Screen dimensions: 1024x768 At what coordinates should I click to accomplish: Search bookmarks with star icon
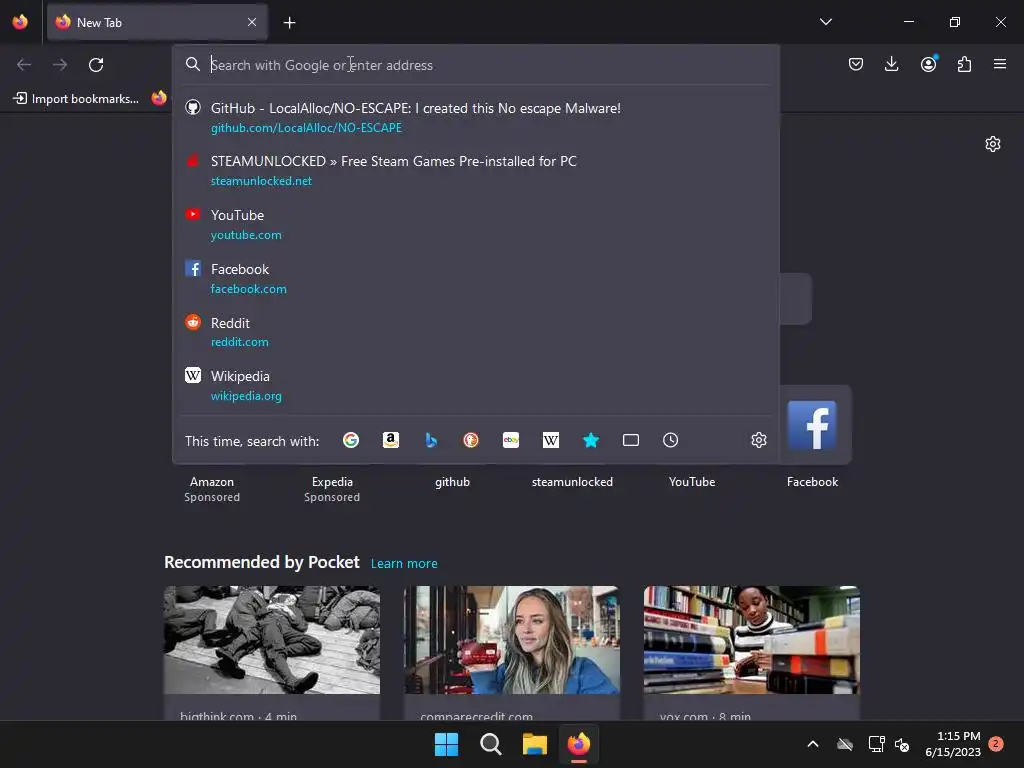[x=590, y=440]
